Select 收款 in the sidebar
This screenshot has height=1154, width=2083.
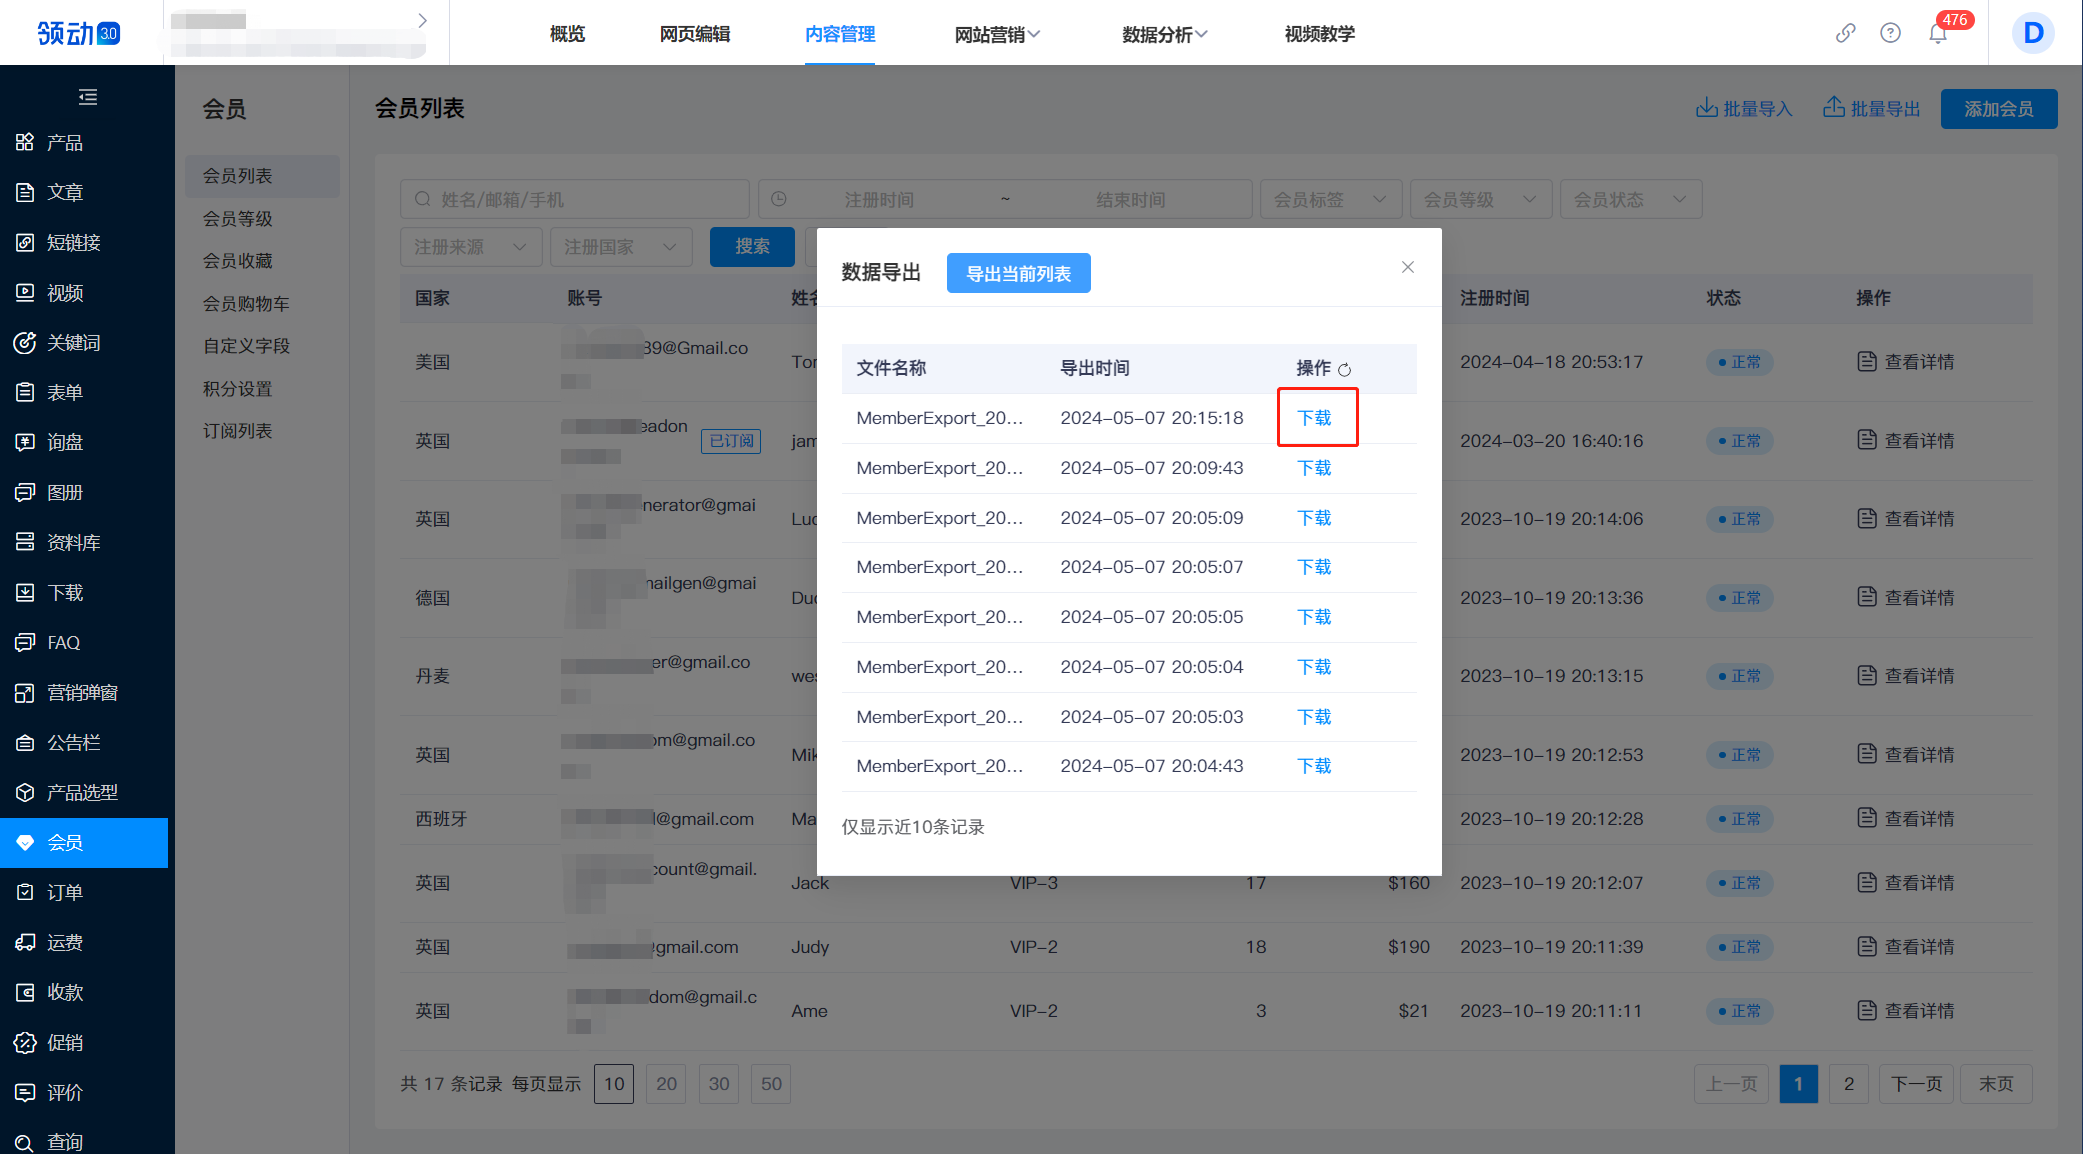pyautogui.click(x=64, y=992)
